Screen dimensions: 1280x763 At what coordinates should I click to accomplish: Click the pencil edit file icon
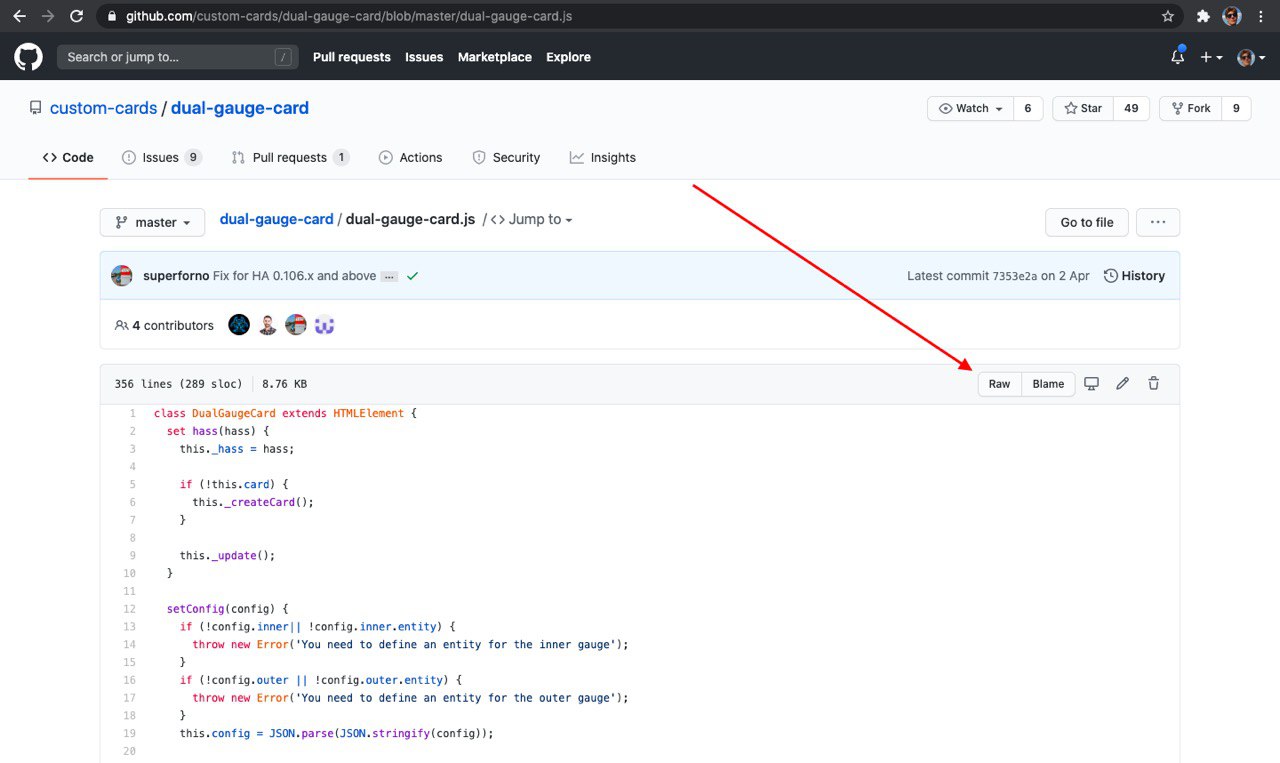pos(1122,384)
